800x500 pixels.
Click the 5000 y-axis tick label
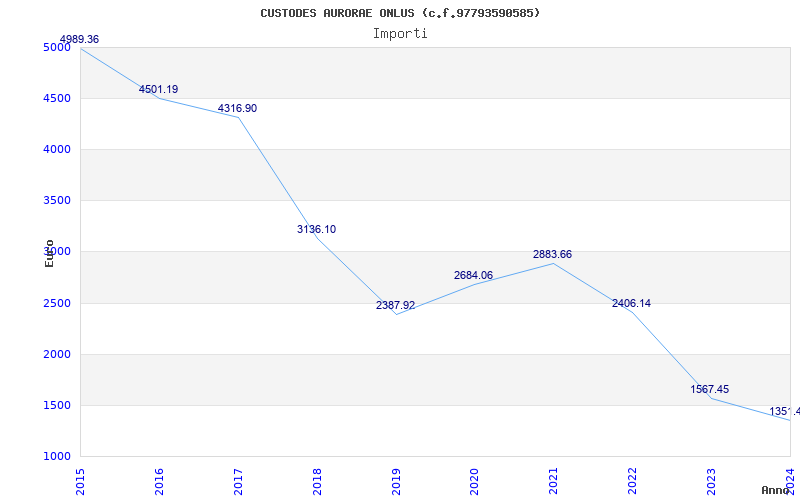pyautogui.click(x=57, y=47)
